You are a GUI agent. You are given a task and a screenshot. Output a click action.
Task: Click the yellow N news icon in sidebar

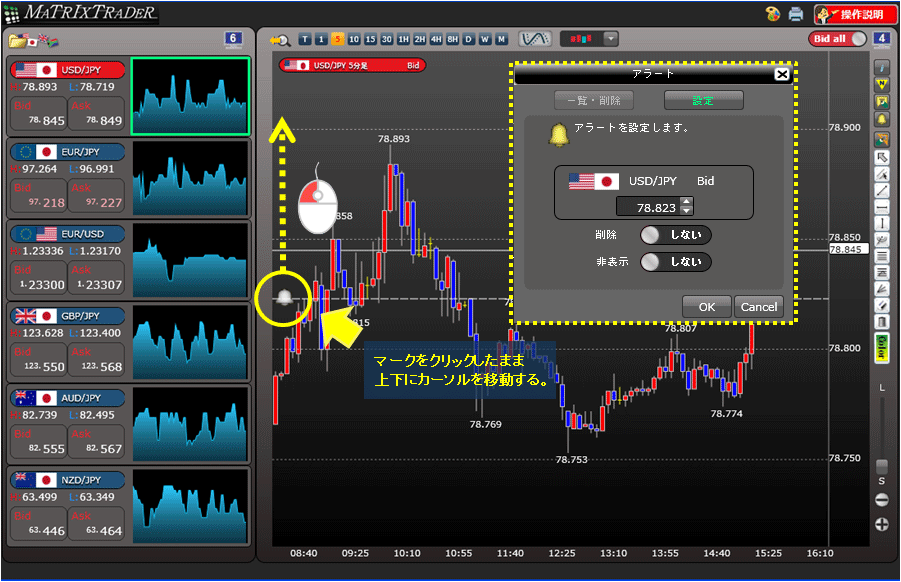[881, 84]
